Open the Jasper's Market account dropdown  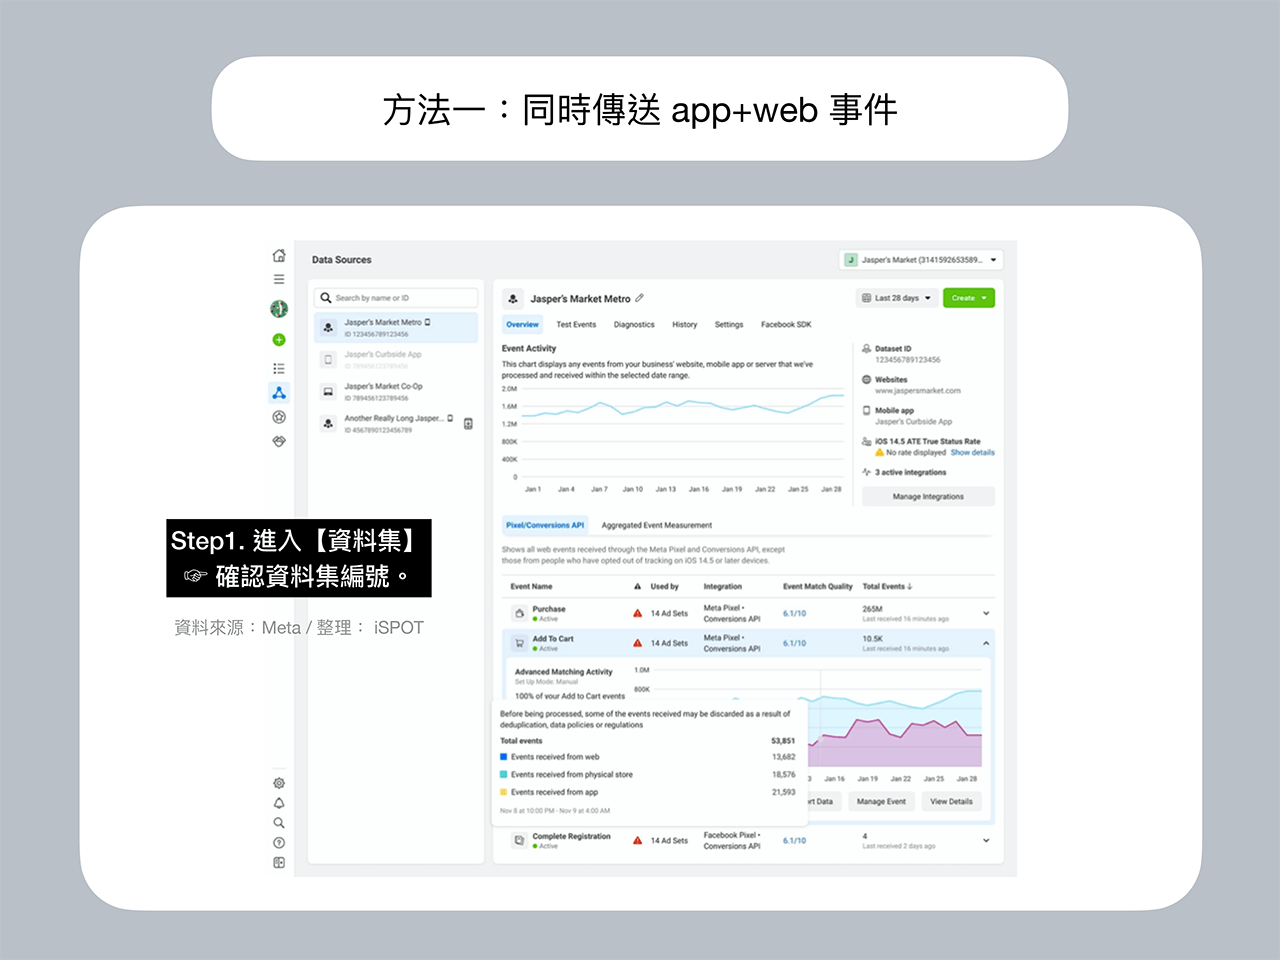pos(921,260)
